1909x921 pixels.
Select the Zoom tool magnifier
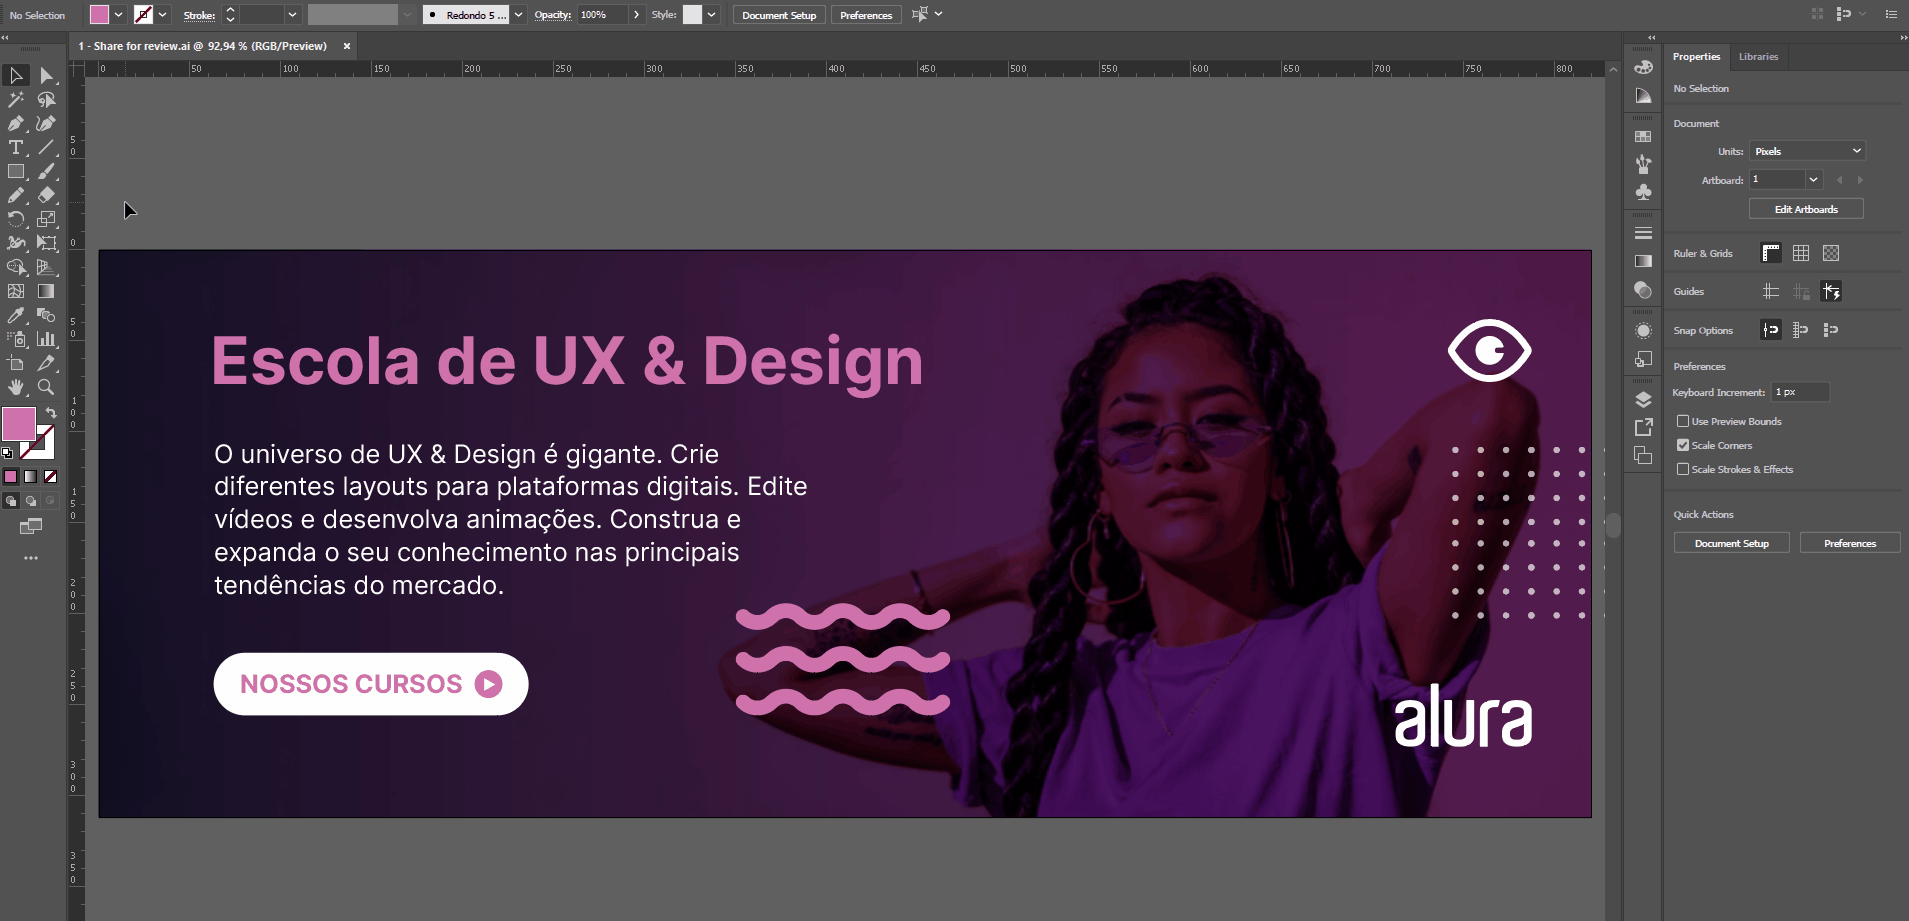[46, 387]
